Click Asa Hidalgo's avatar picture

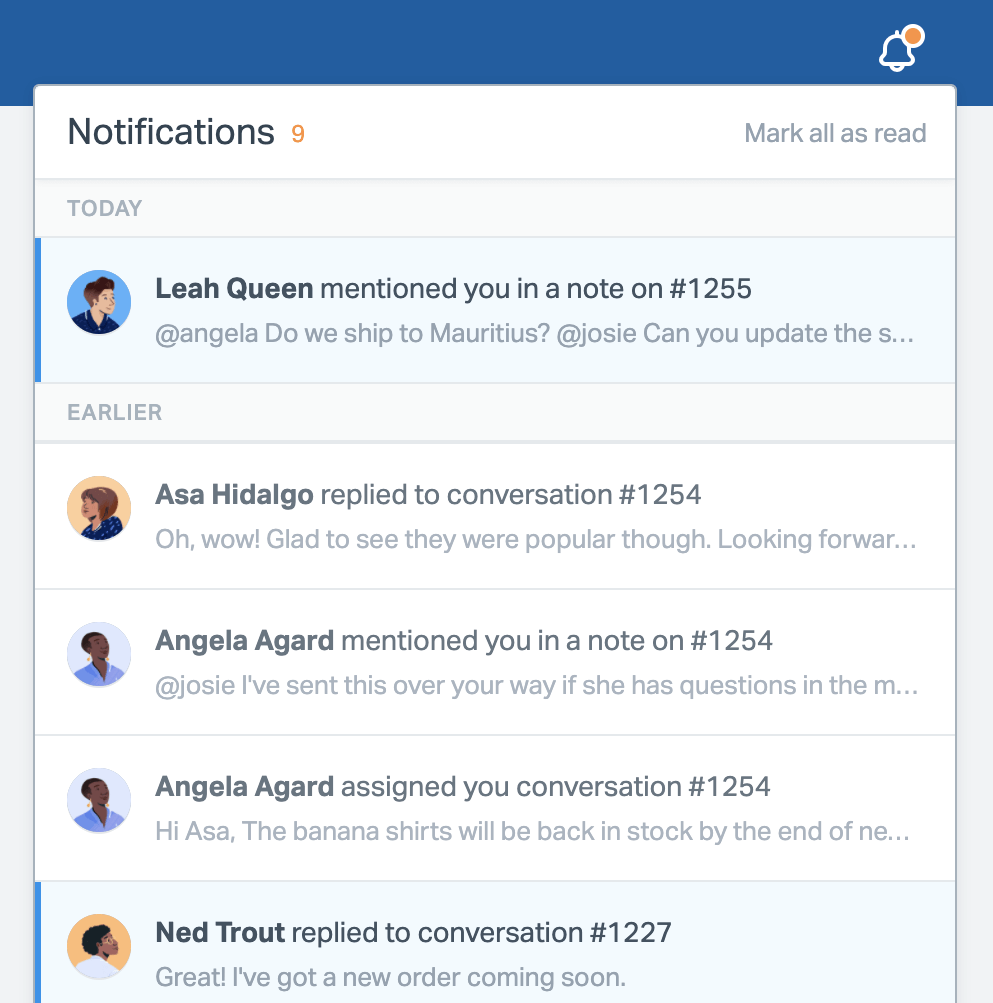(99, 508)
